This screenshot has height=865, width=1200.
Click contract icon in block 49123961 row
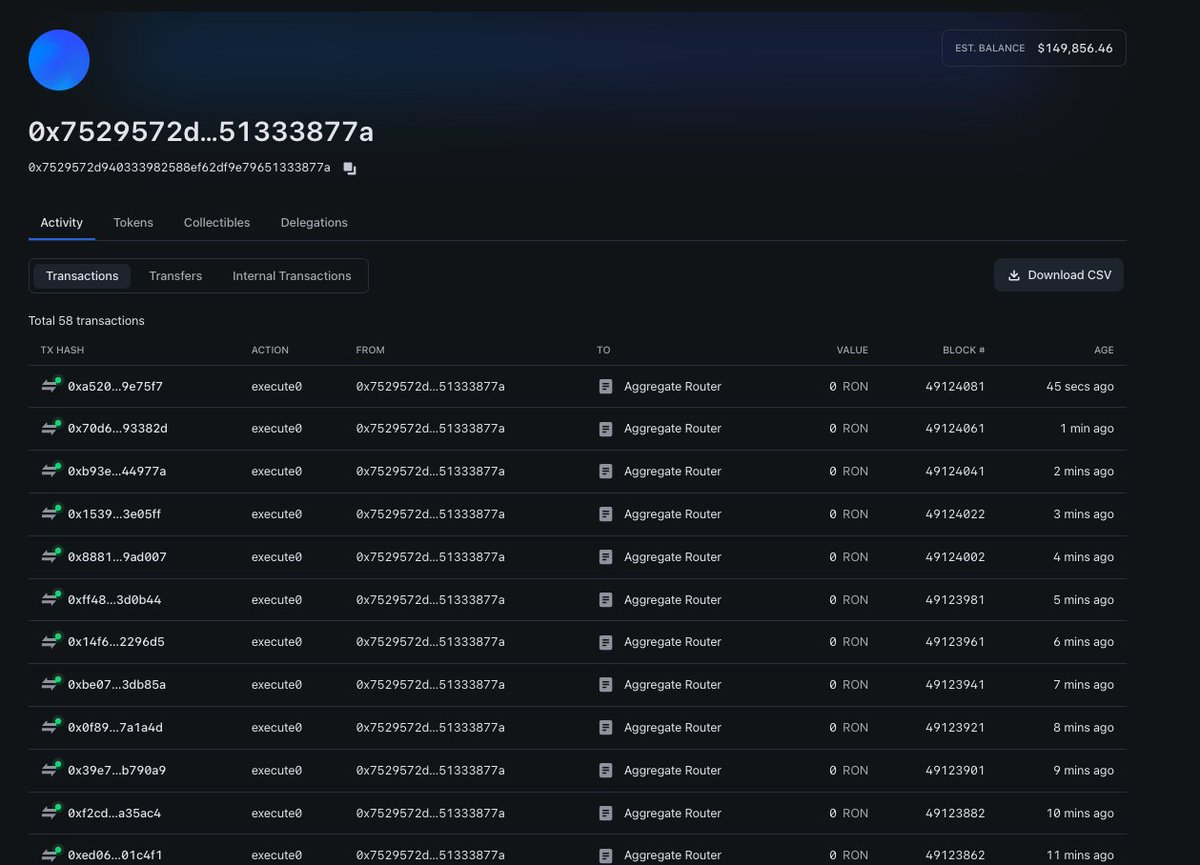(x=605, y=642)
